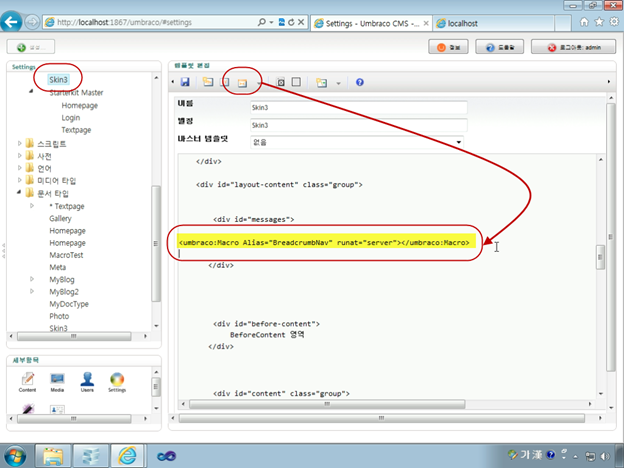Open template editor help with the blue question icon
This screenshot has width=624, height=468.
[360, 82]
